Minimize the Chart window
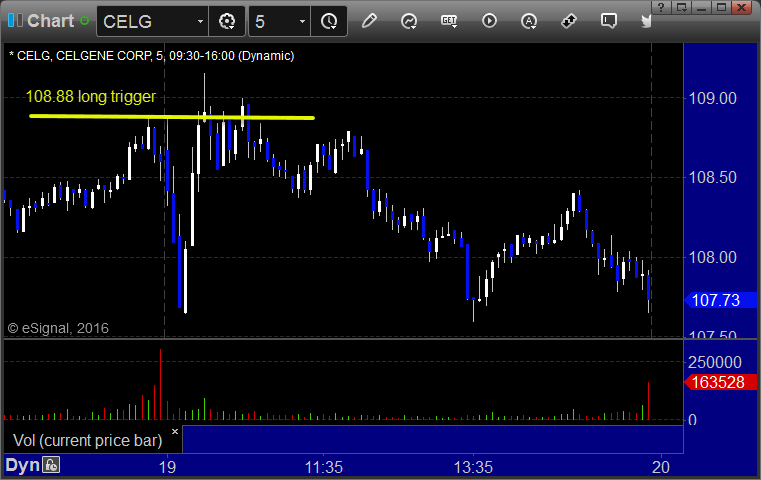This screenshot has height=480, width=761. 701,7
